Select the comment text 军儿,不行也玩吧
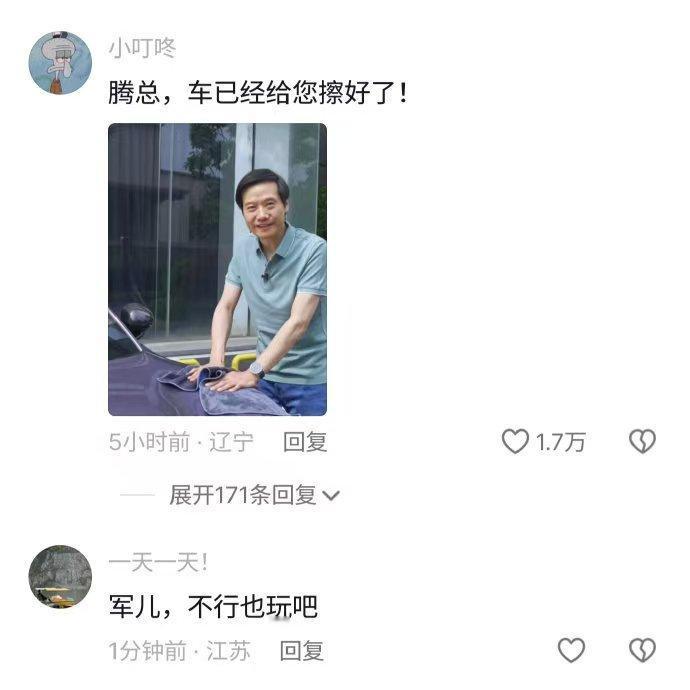This screenshot has height=690, width=690. (x=213, y=606)
